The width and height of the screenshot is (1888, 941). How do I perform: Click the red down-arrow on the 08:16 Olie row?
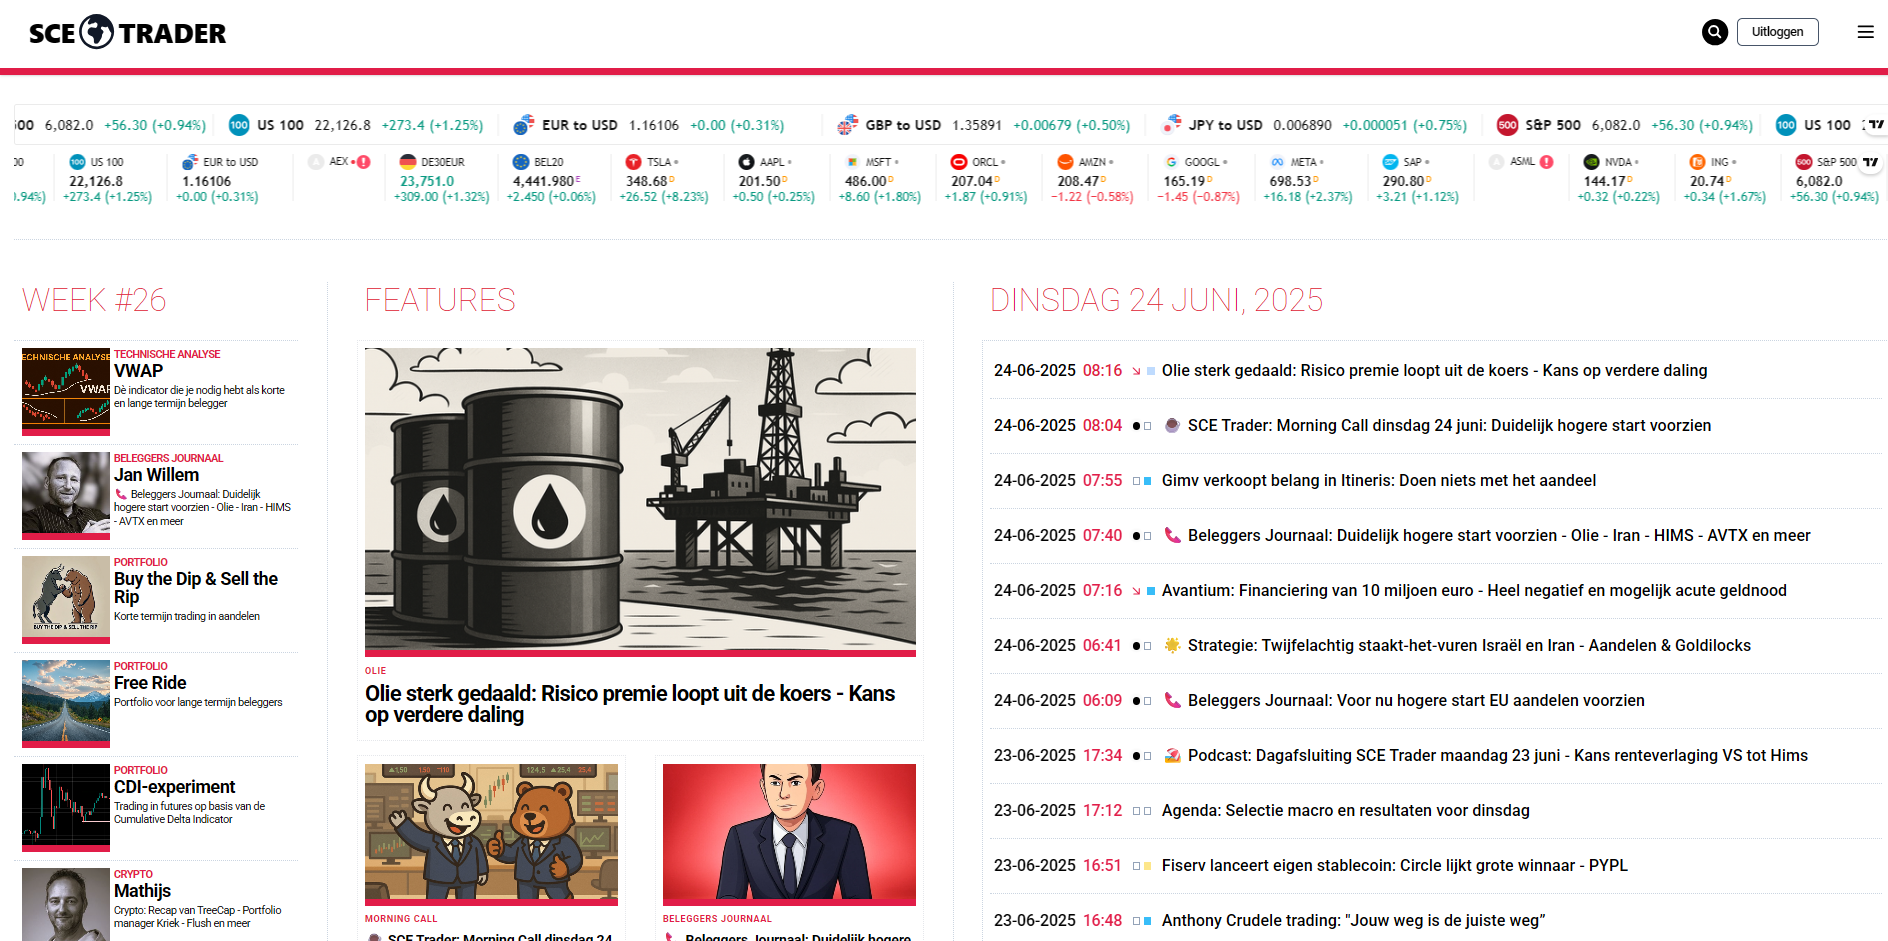click(1137, 371)
